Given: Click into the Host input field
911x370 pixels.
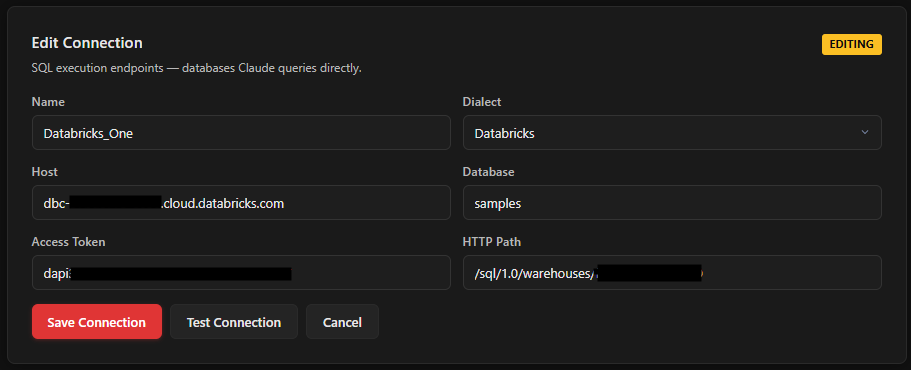Looking at the screenshot, I should point(241,203).
